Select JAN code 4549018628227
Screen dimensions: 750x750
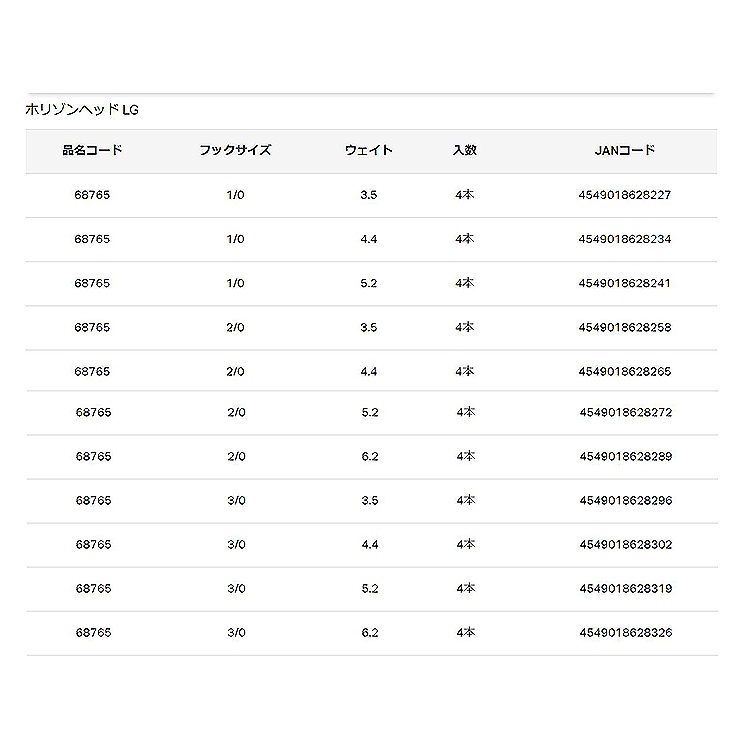tap(624, 196)
